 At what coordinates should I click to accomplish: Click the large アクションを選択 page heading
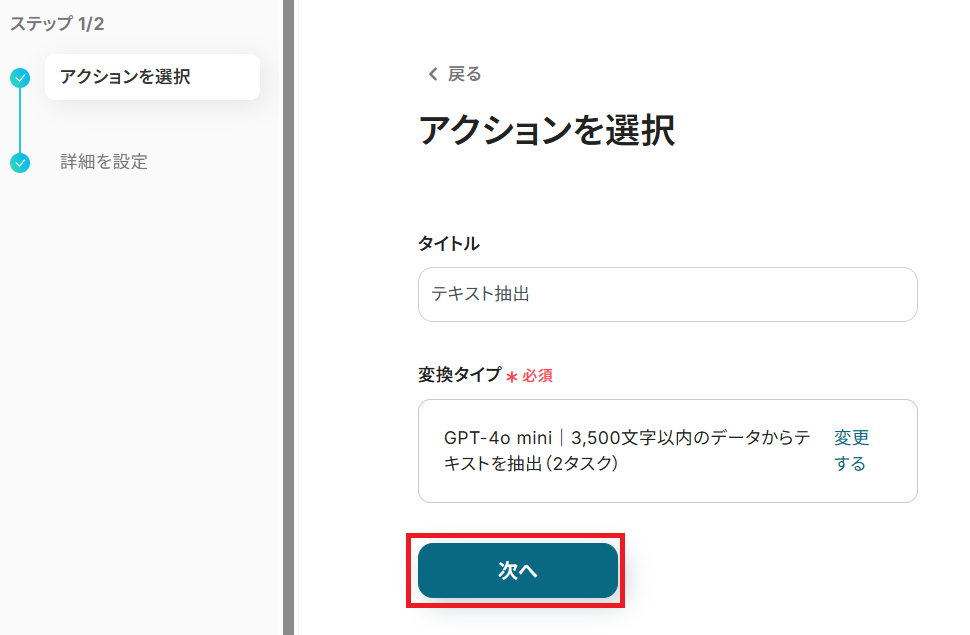tap(546, 131)
